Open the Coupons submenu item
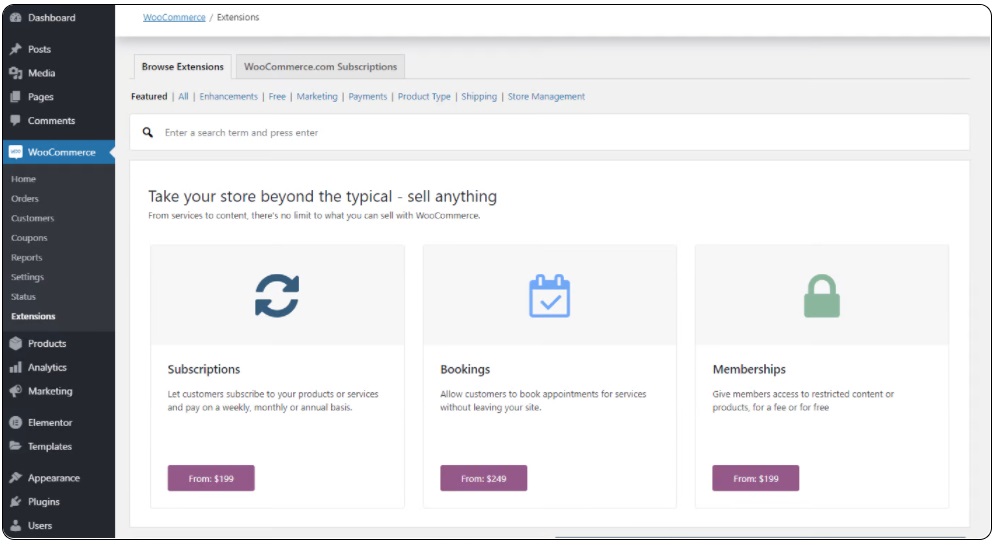This screenshot has width=996, height=545. pos(29,238)
